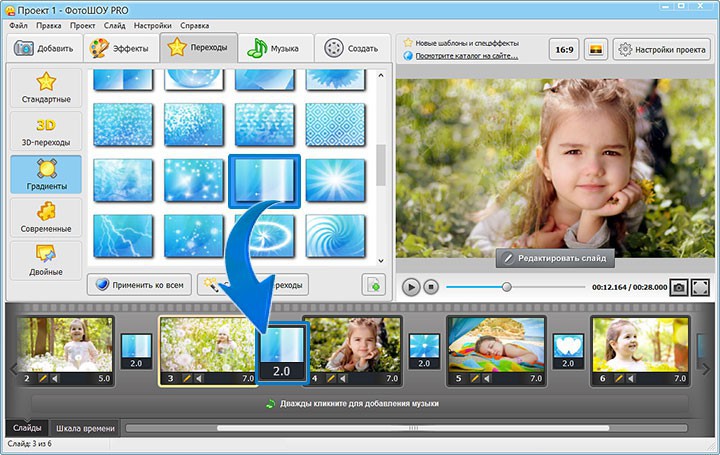The height and width of the screenshot is (455, 720).
Task: Select the lightning gradient transition
Action: [x=123, y=236]
